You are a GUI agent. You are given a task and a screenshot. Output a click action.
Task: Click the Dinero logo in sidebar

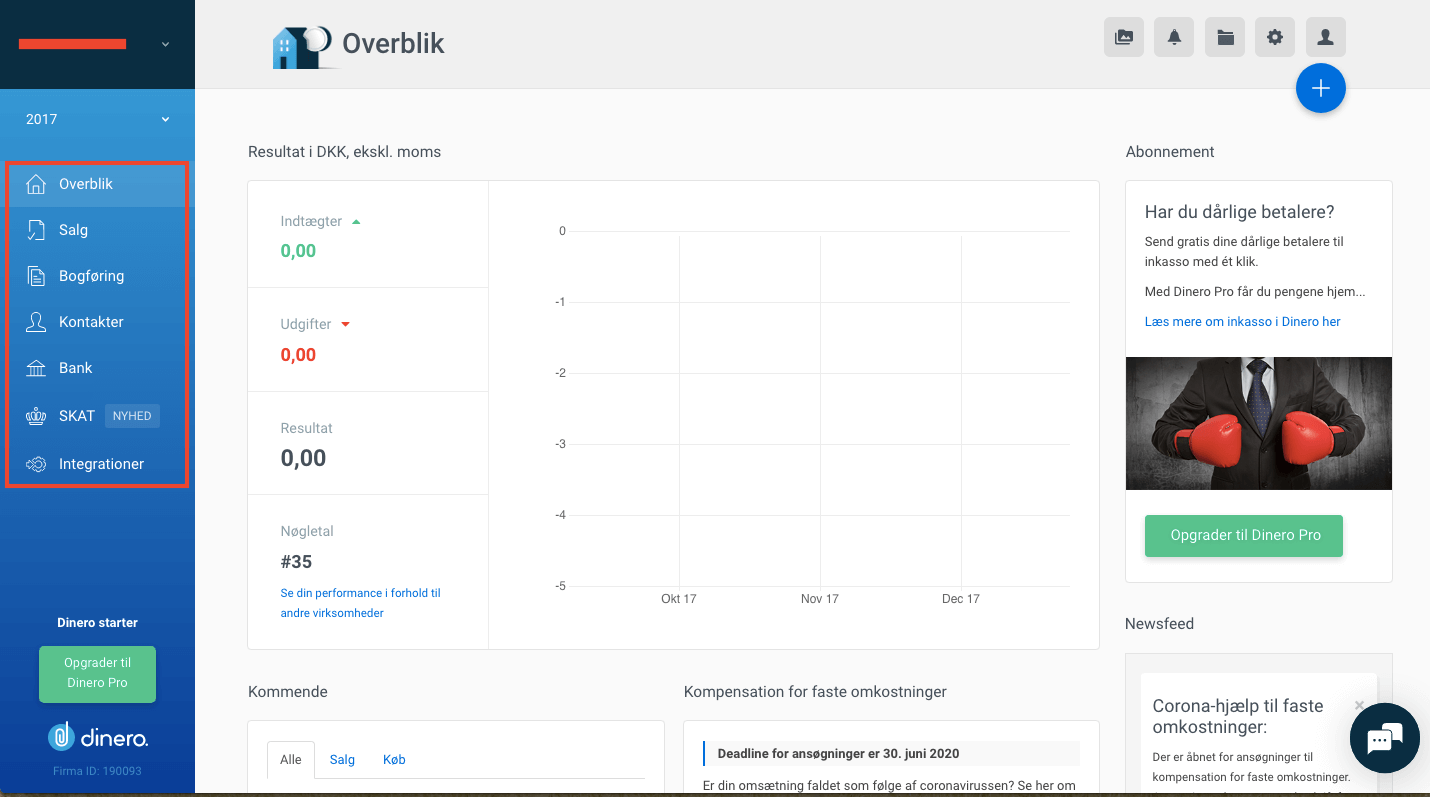98,736
